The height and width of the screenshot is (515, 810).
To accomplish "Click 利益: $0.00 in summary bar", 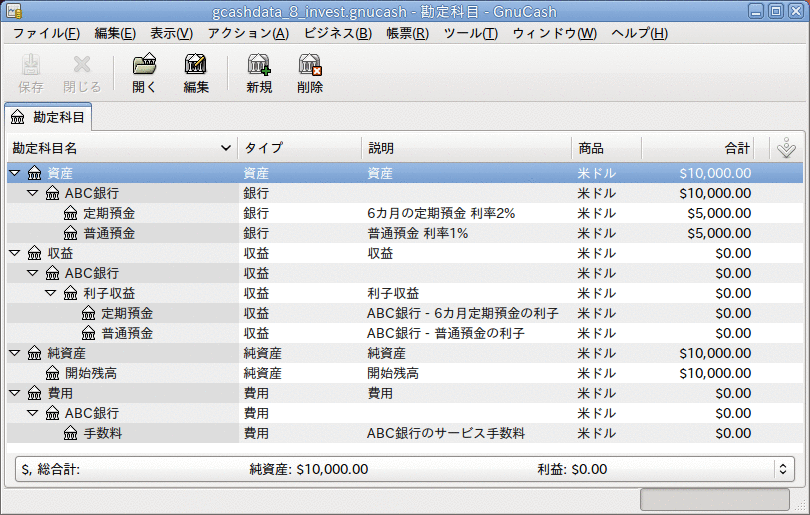I will coord(572,469).
